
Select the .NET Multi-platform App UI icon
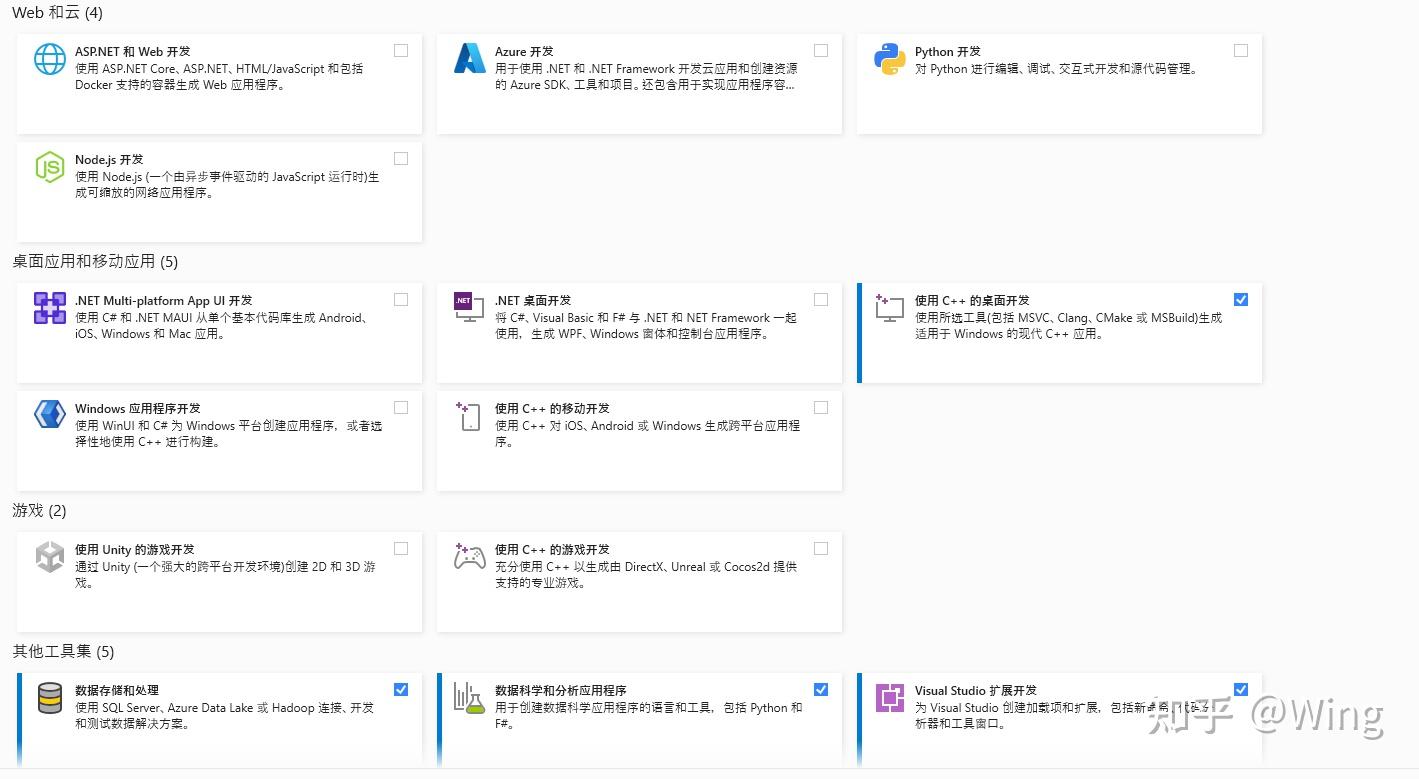coord(49,308)
